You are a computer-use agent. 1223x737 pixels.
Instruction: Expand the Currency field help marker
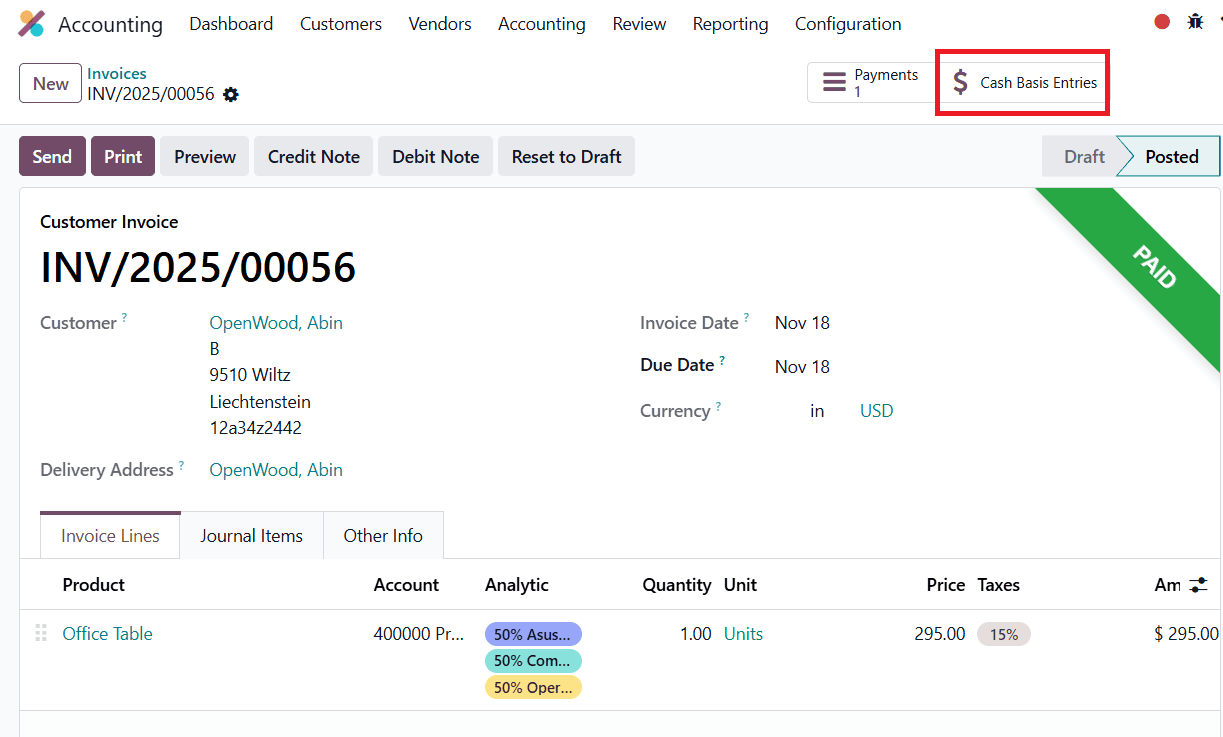[716, 404]
